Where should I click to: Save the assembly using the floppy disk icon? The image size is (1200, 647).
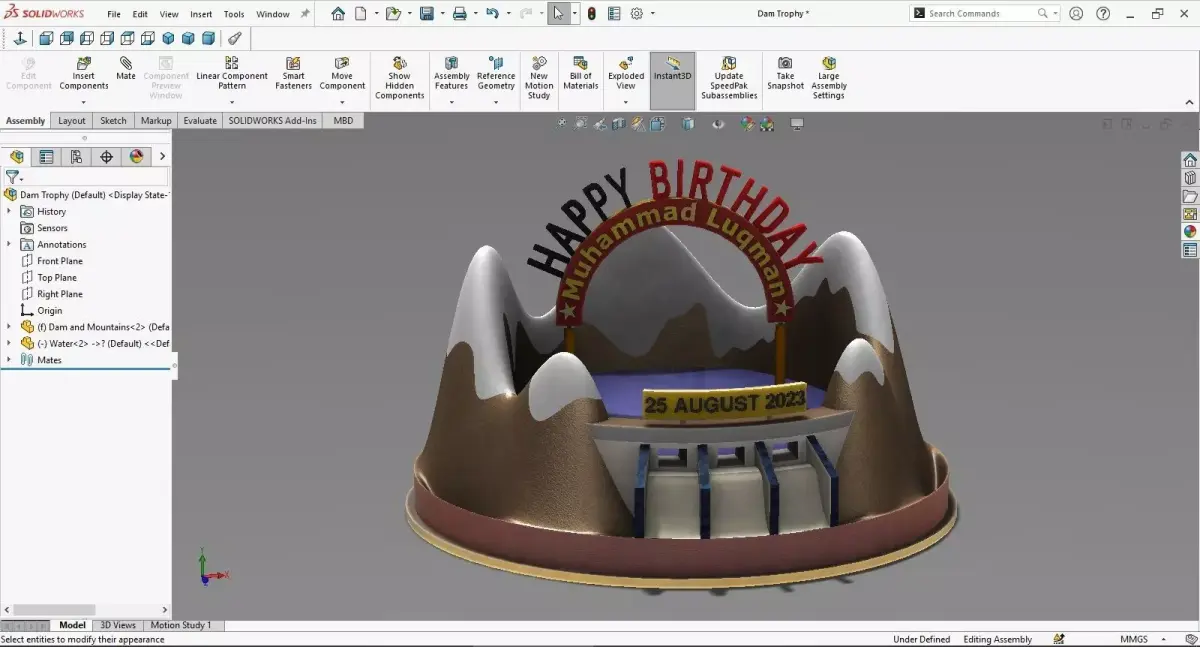[x=427, y=14]
